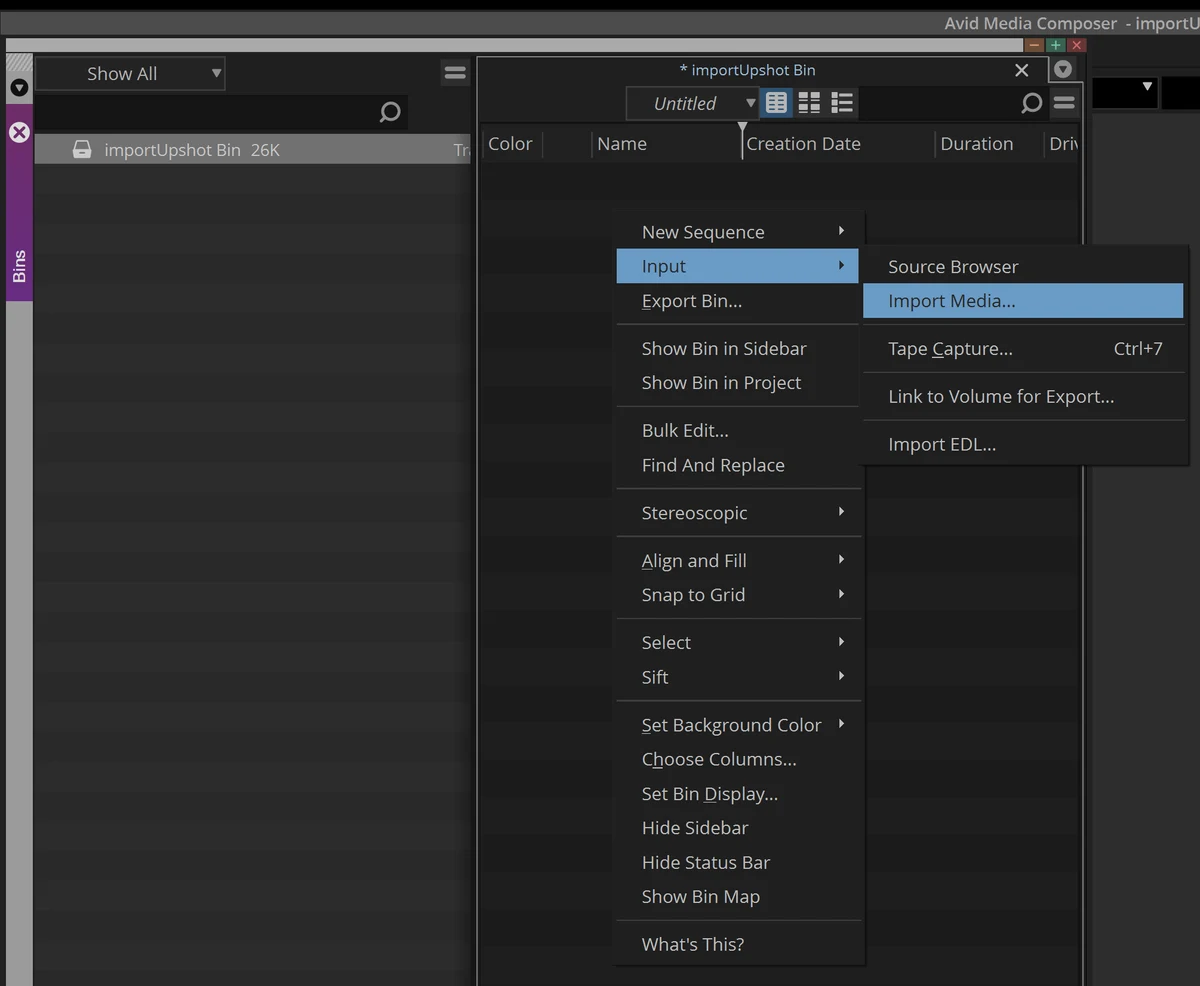Choose Hide Sidebar menu entry
This screenshot has width=1200, height=986.
click(x=738, y=828)
